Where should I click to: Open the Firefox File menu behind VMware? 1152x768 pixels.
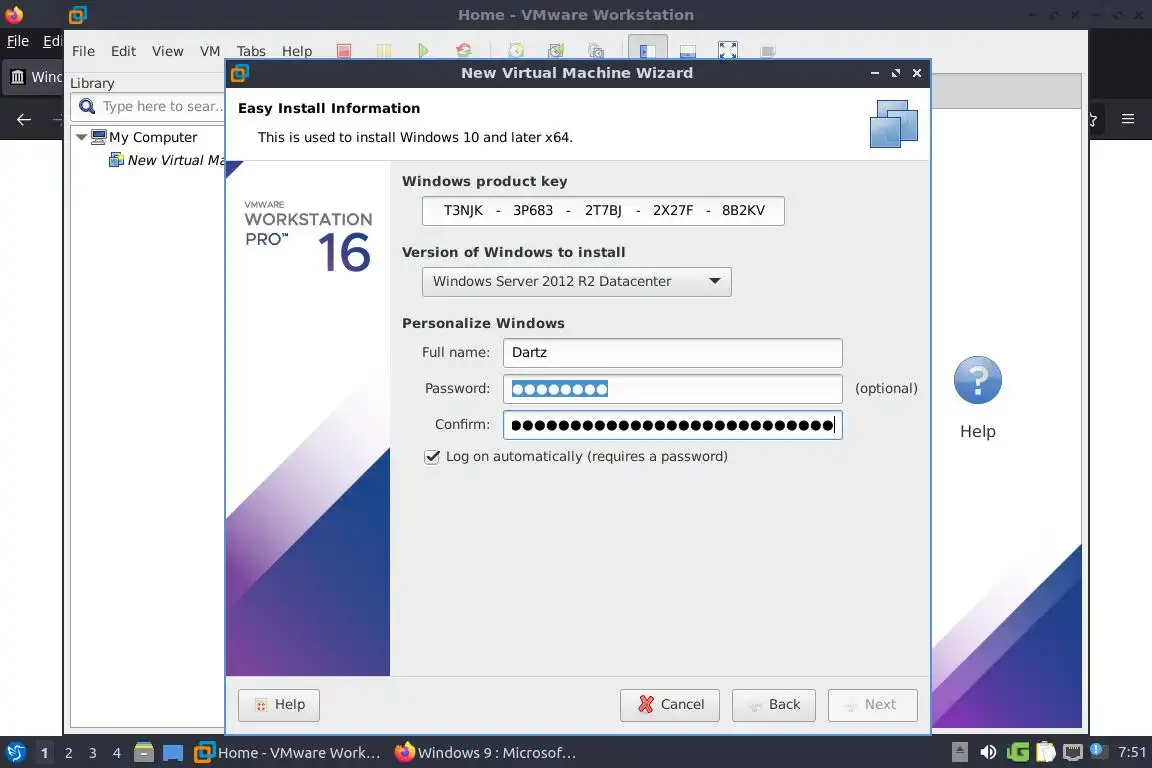[x=18, y=41]
